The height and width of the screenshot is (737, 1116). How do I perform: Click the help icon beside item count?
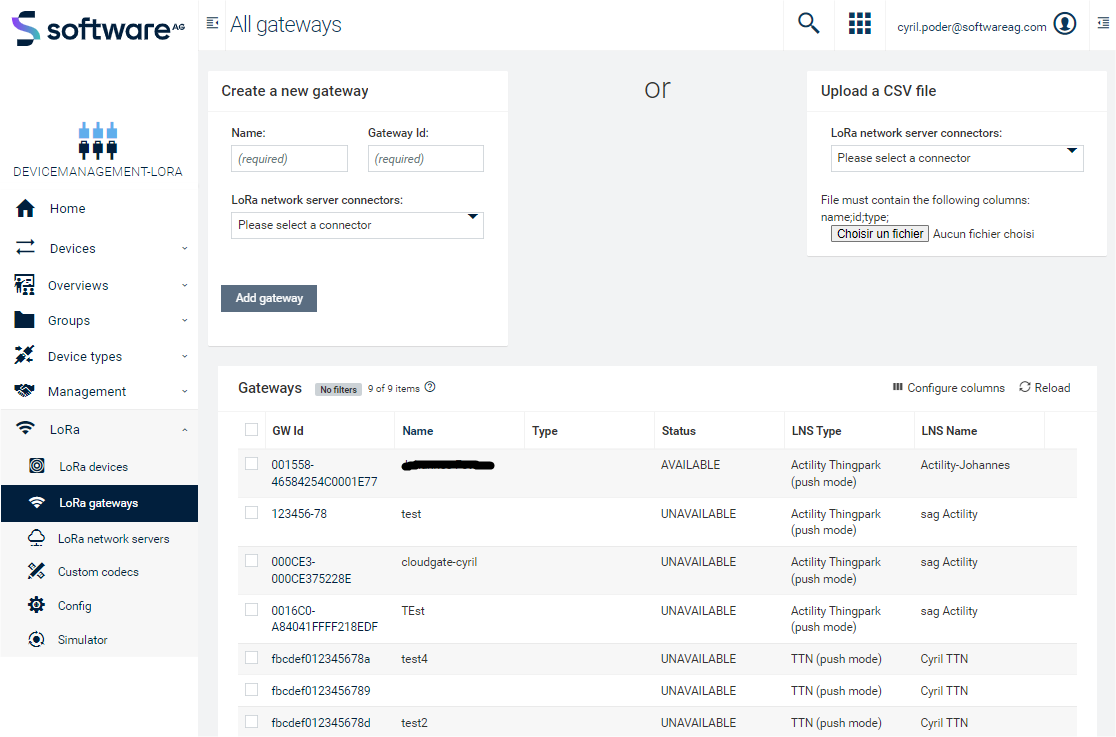(x=431, y=388)
